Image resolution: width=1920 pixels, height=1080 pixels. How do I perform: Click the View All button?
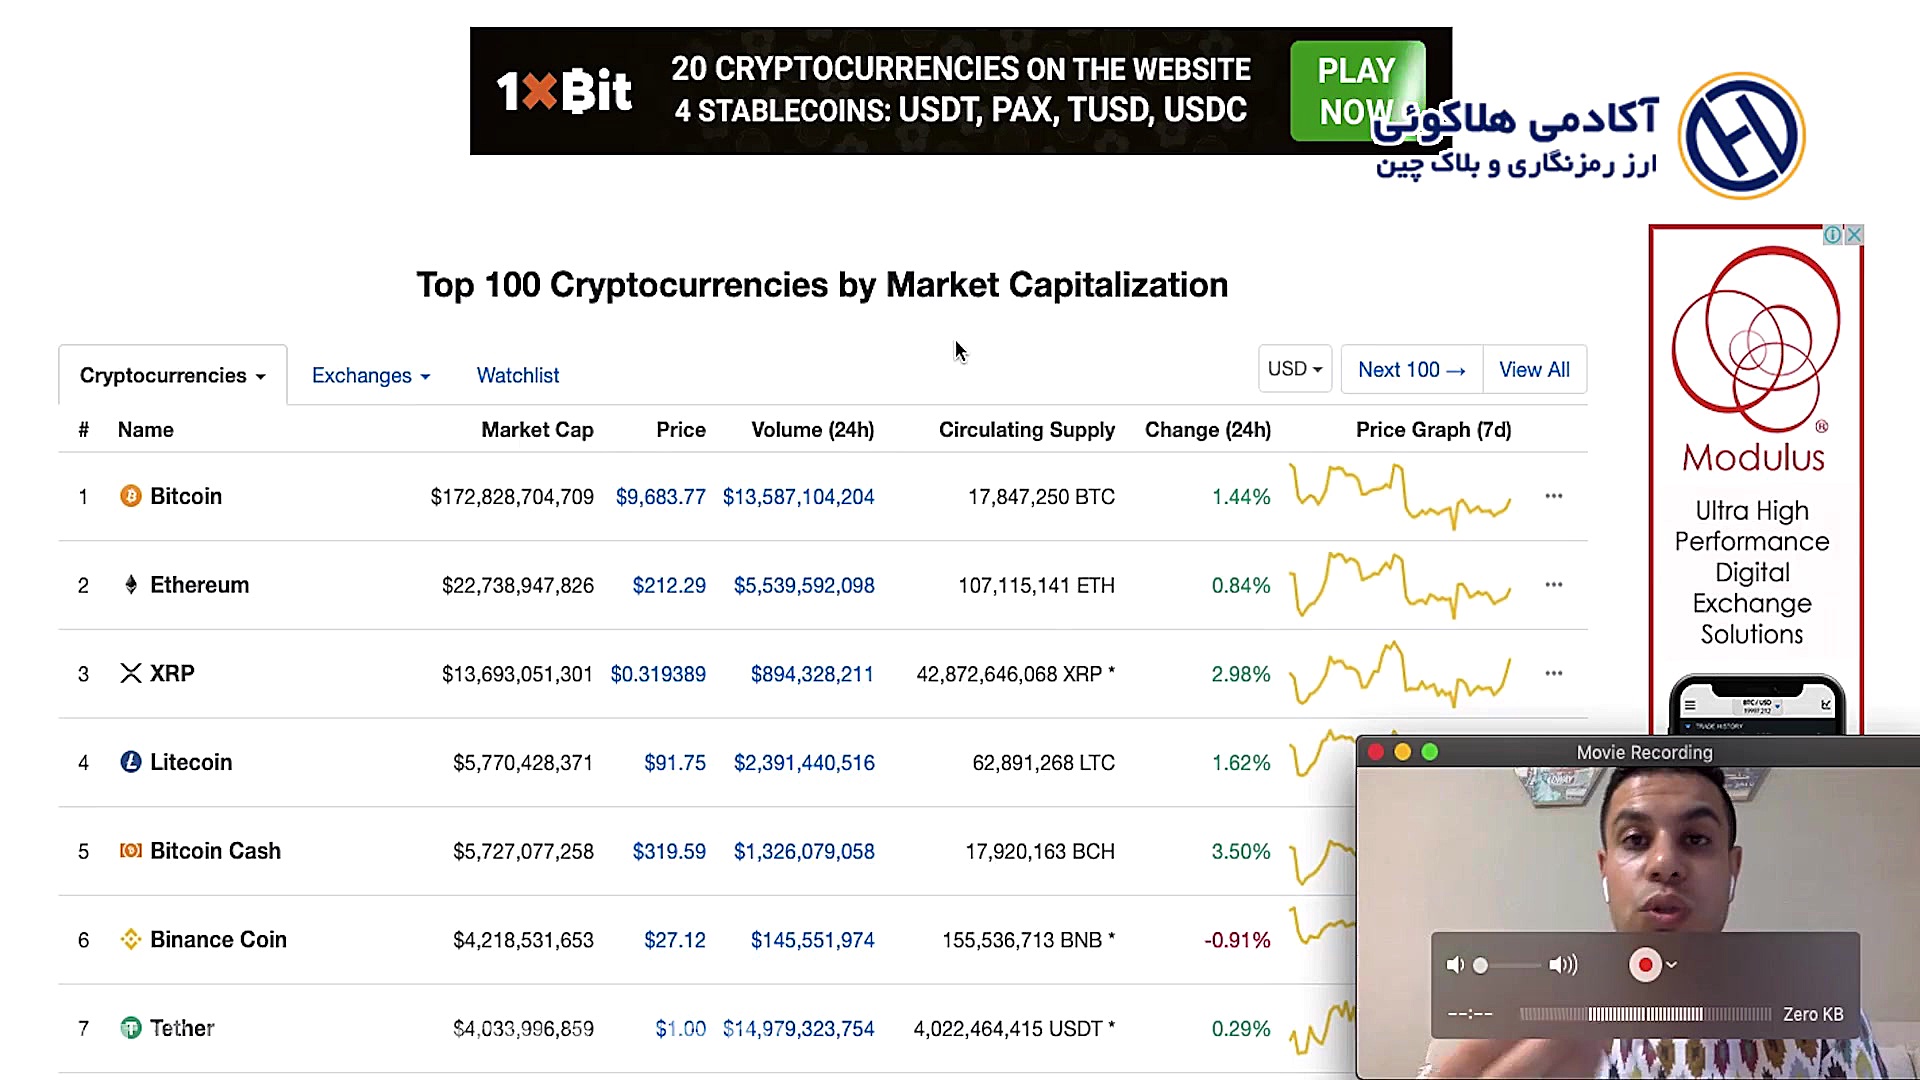coord(1534,369)
